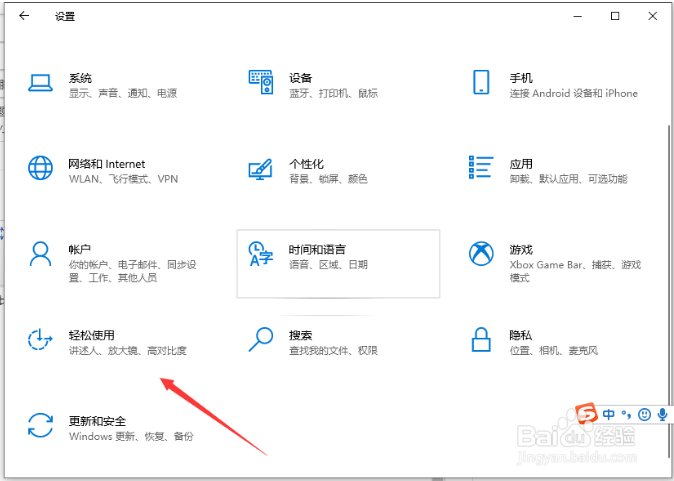Viewport: 674px width, 481px height.
Task: Go back with the arrow beside 设置
Action: pos(24,16)
